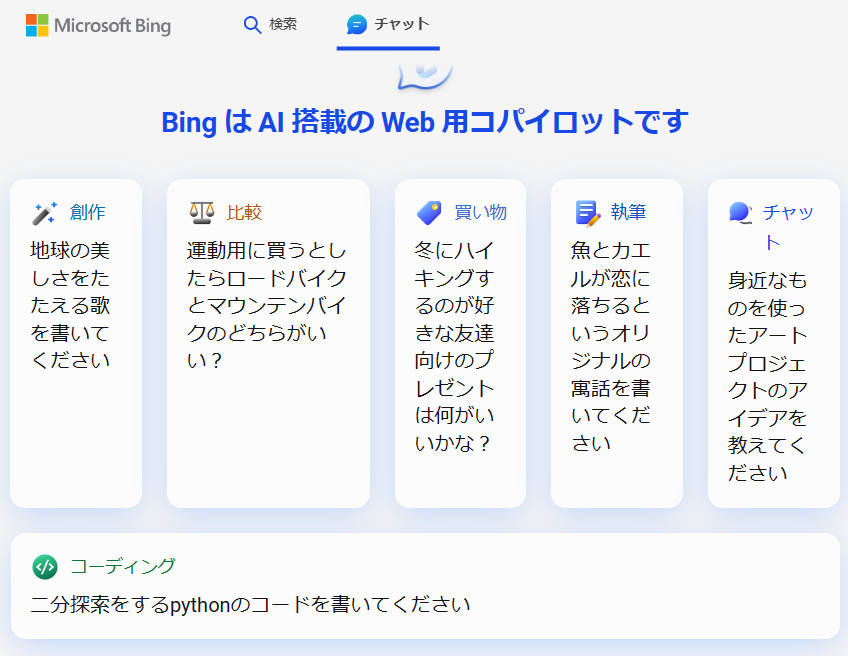Click the magnifying glass search icon

tap(252, 25)
